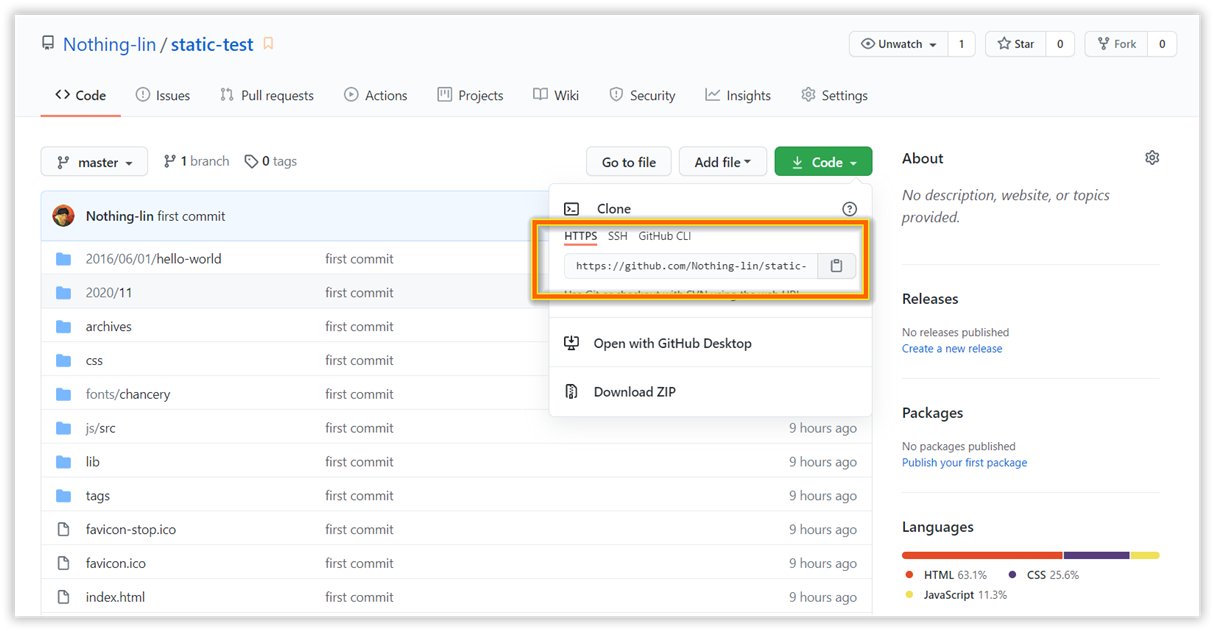This screenshot has height=631, width=1214.
Task: Select GitHub CLI clone option
Action: pyautogui.click(x=665, y=237)
